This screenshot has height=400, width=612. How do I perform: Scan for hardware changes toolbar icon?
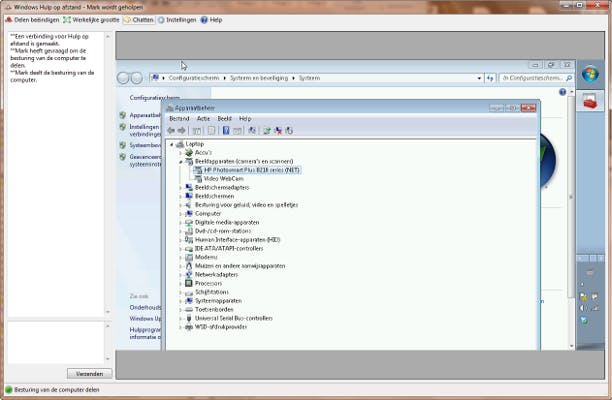(x=252, y=131)
